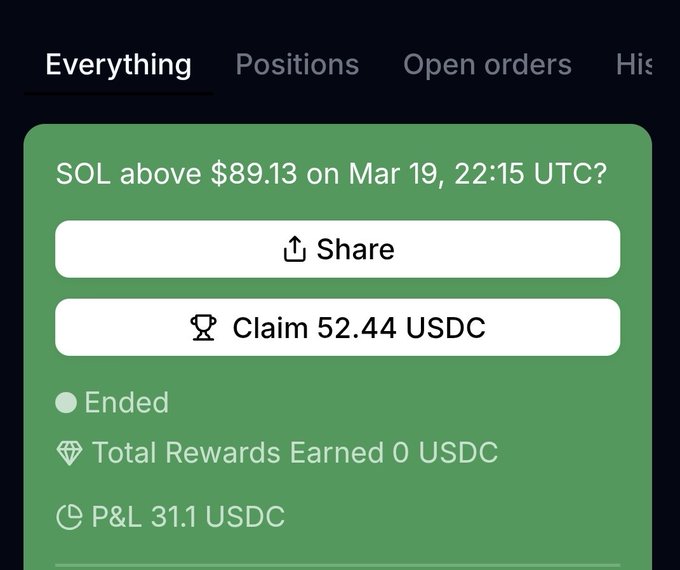
Task: Click the underline beneath the Everything tab
Action: pyautogui.click(x=118, y=93)
